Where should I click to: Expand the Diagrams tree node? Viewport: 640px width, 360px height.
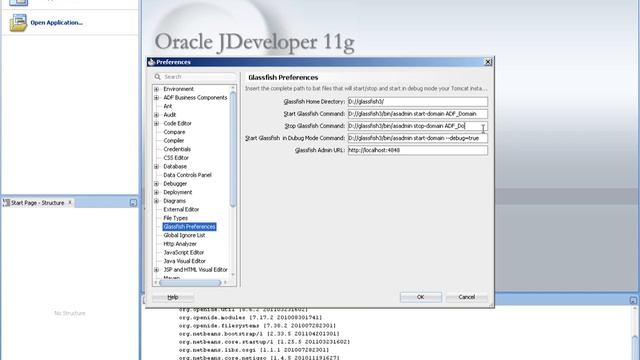tap(156, 201)
